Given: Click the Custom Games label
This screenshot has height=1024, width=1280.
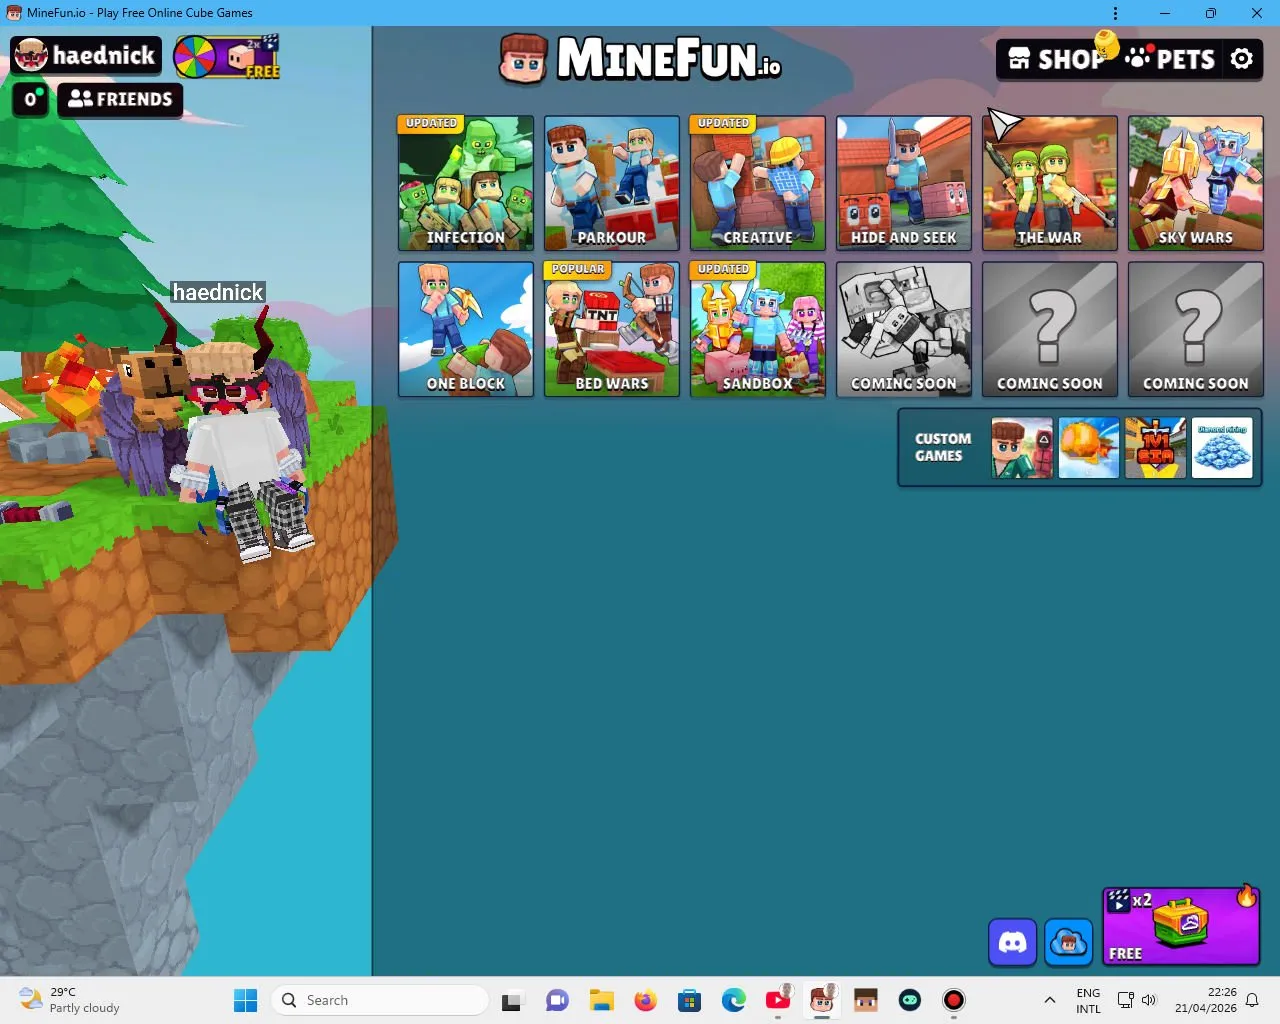Looking at the screenshot, I should coord(942,447).
